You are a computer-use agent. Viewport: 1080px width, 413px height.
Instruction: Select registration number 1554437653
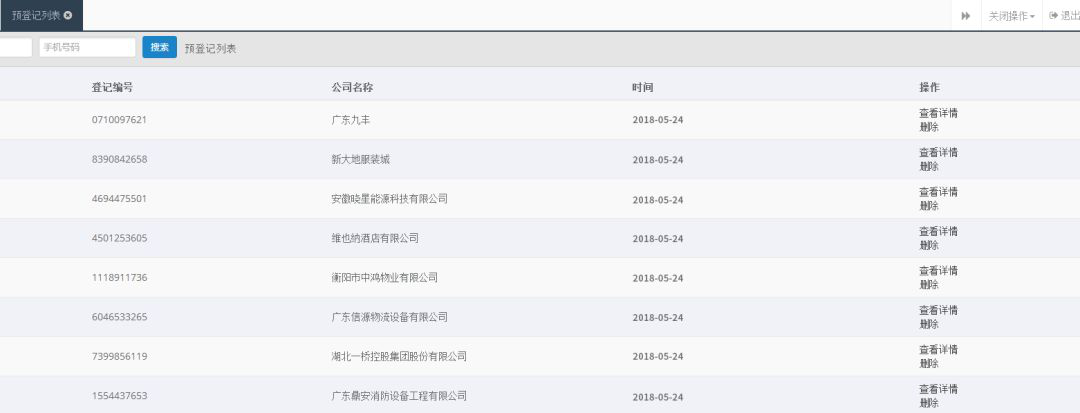pyautogui.click(x=119, y=396)
